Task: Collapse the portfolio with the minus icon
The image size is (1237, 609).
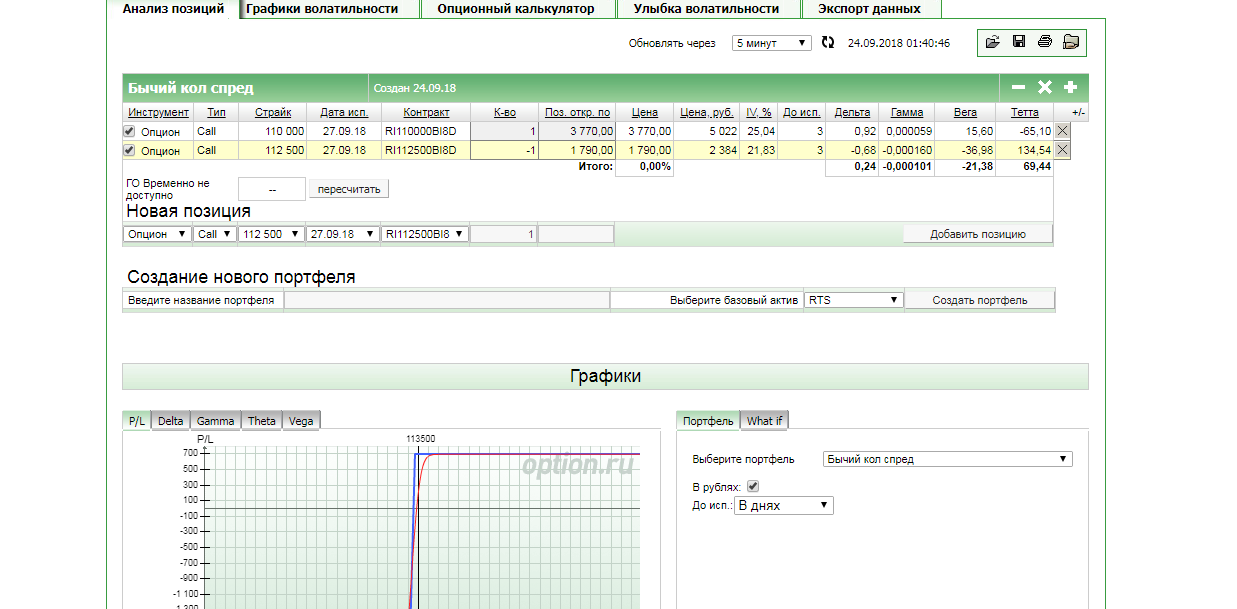Action: click(x=1018, y=88)
